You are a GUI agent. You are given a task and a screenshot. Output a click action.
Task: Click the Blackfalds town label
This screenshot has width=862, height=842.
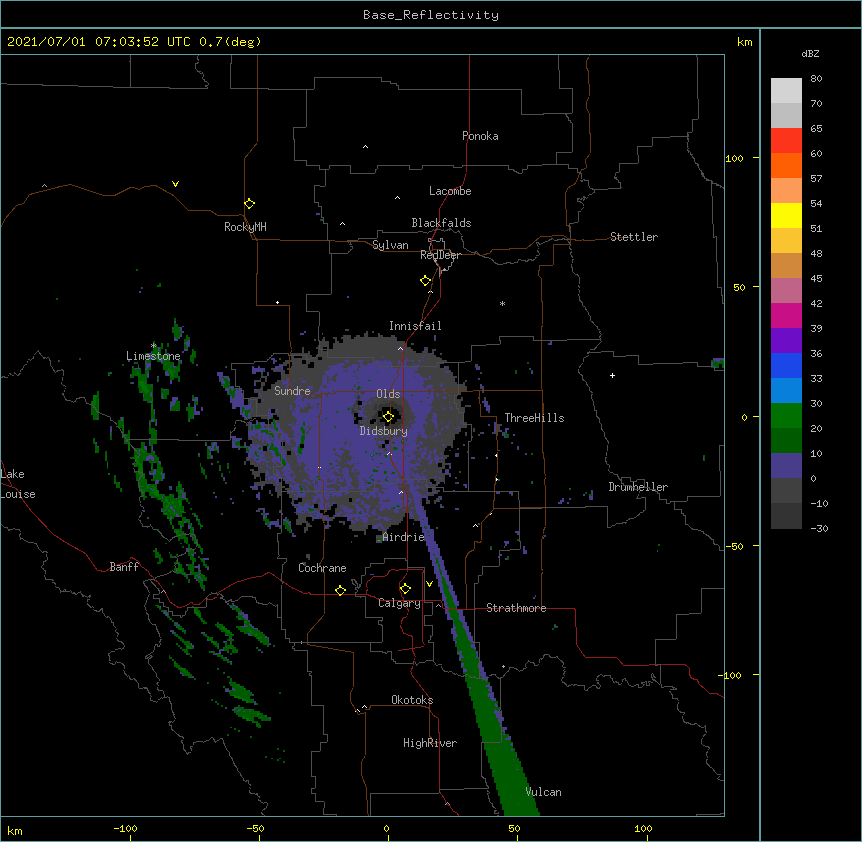(441, 223)
